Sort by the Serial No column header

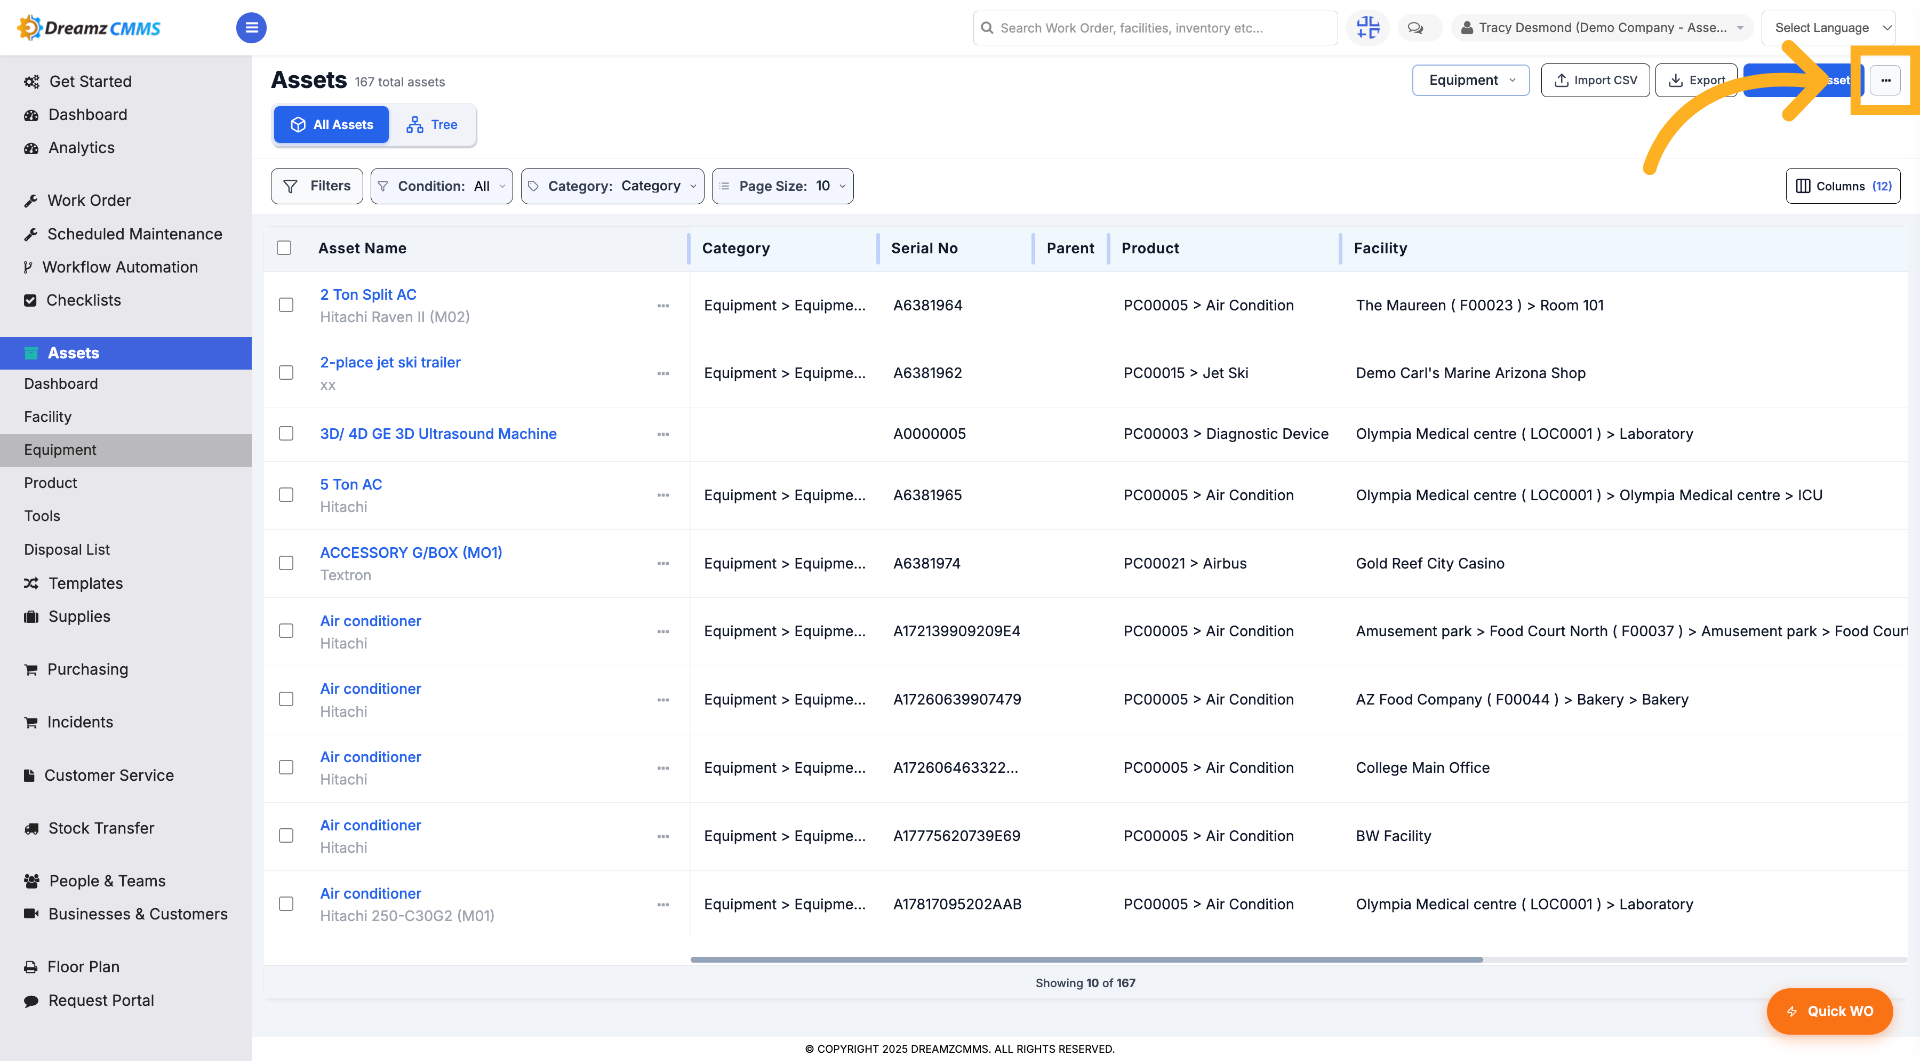click(x=924, y=248)
